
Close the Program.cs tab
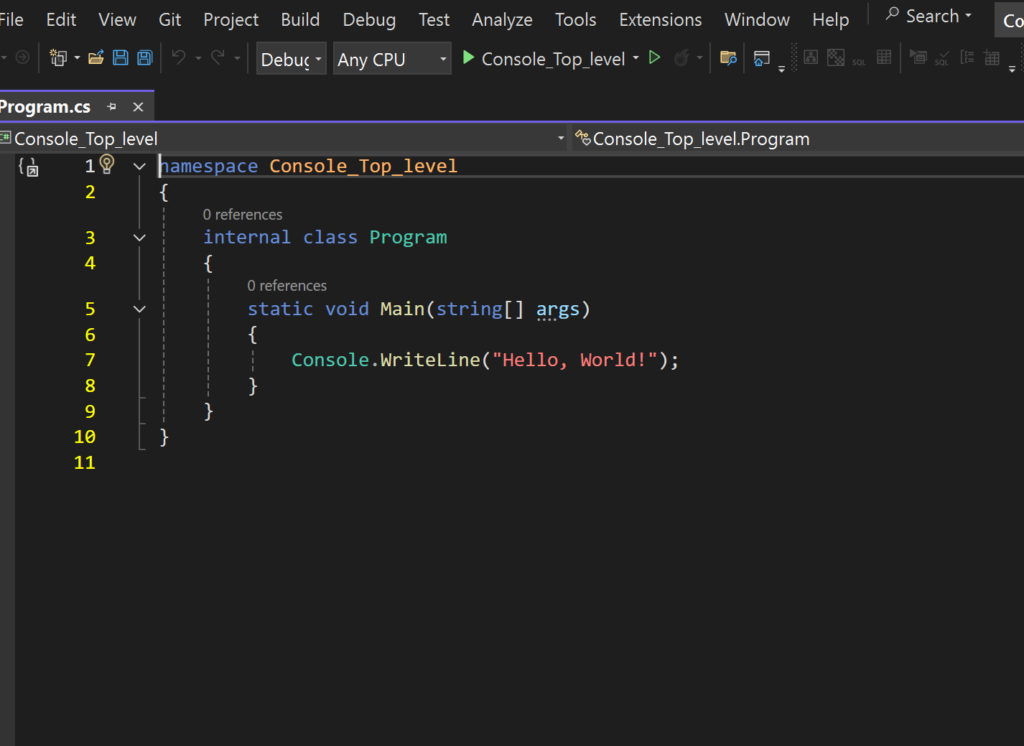tap(138, 107)
